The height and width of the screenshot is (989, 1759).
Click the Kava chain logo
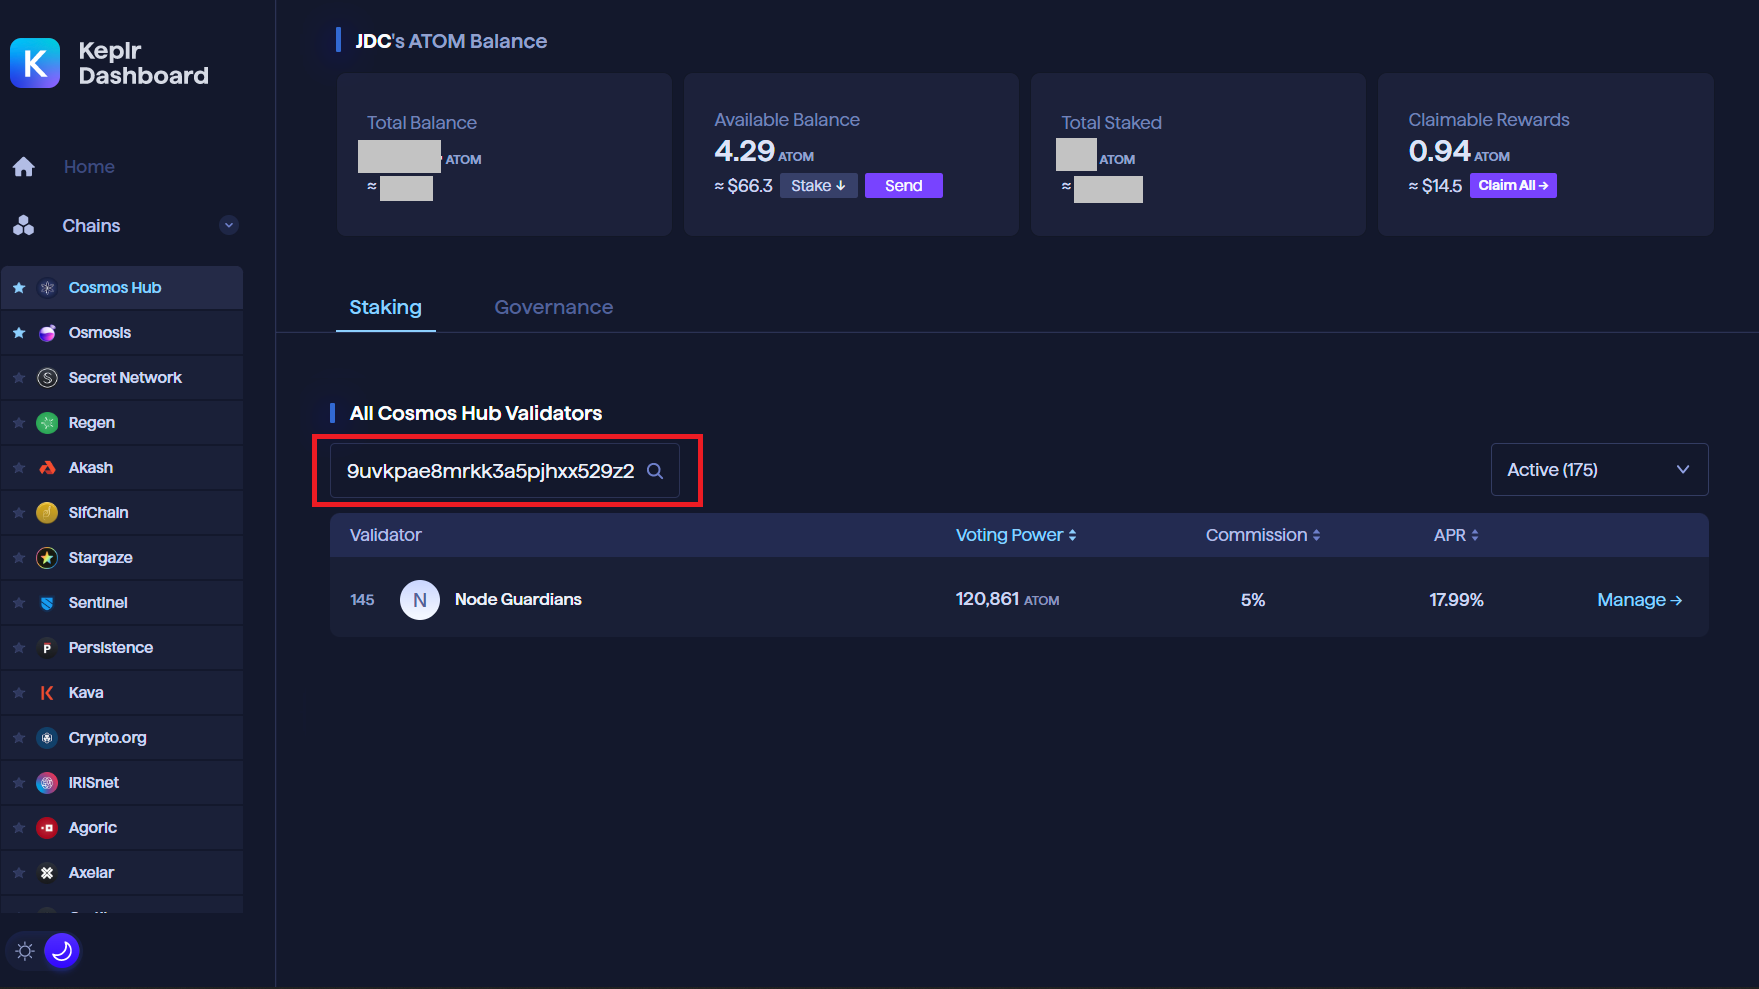tap(47, 693)
